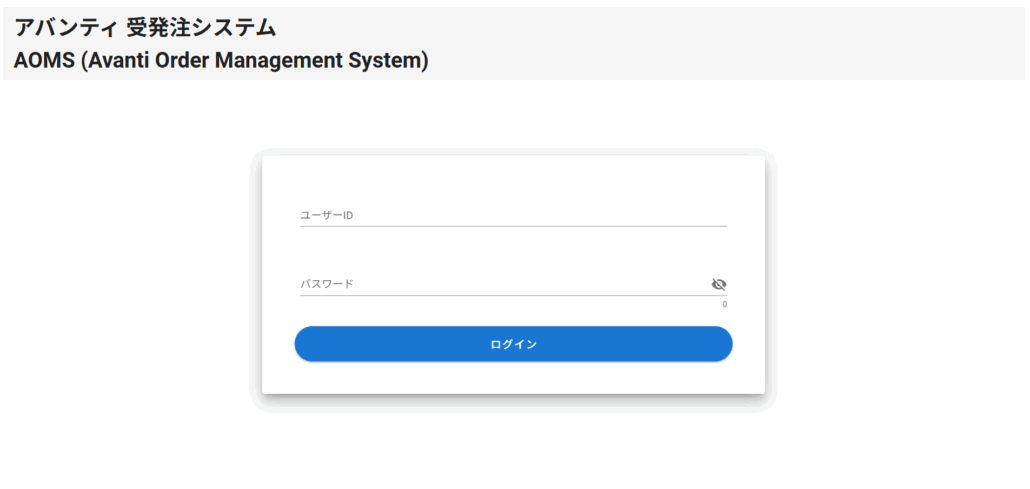
Task: Toggle password visibility with the eye icon
Action: (x=718, y=284)
